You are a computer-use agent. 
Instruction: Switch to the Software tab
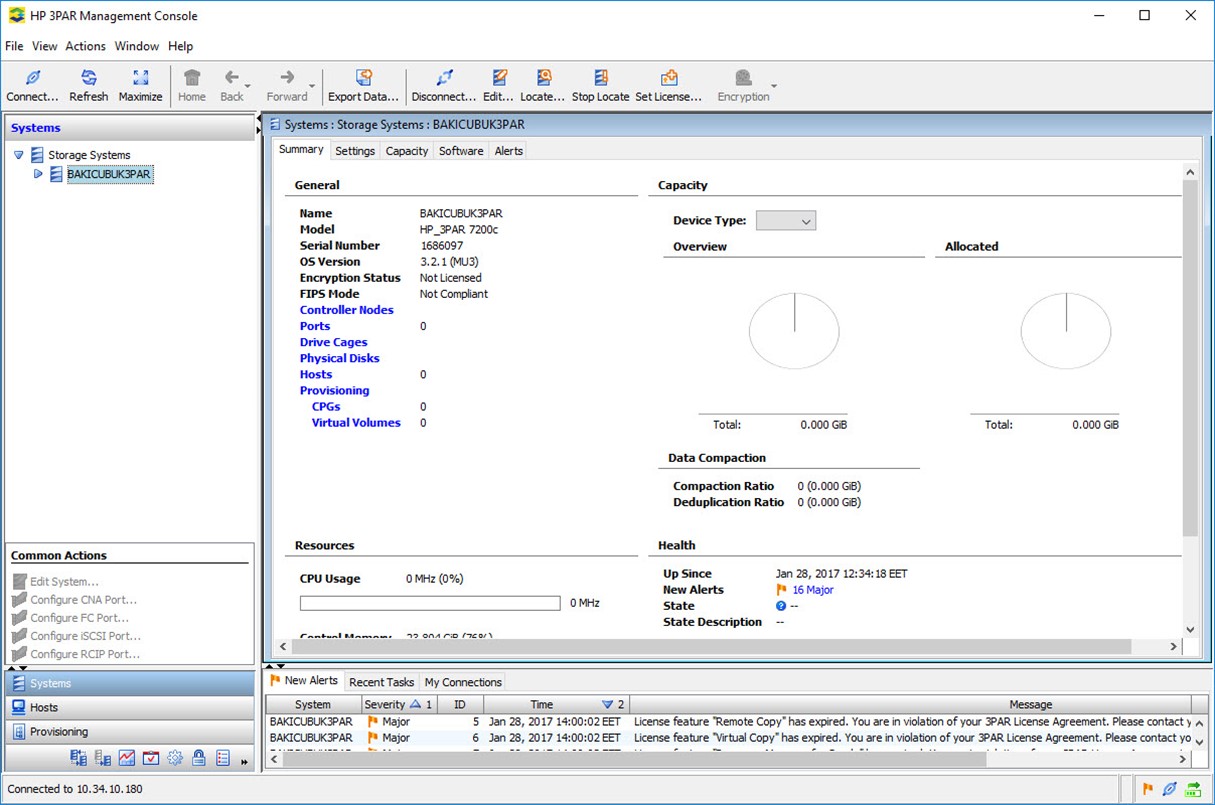click(x=461, y=151)
